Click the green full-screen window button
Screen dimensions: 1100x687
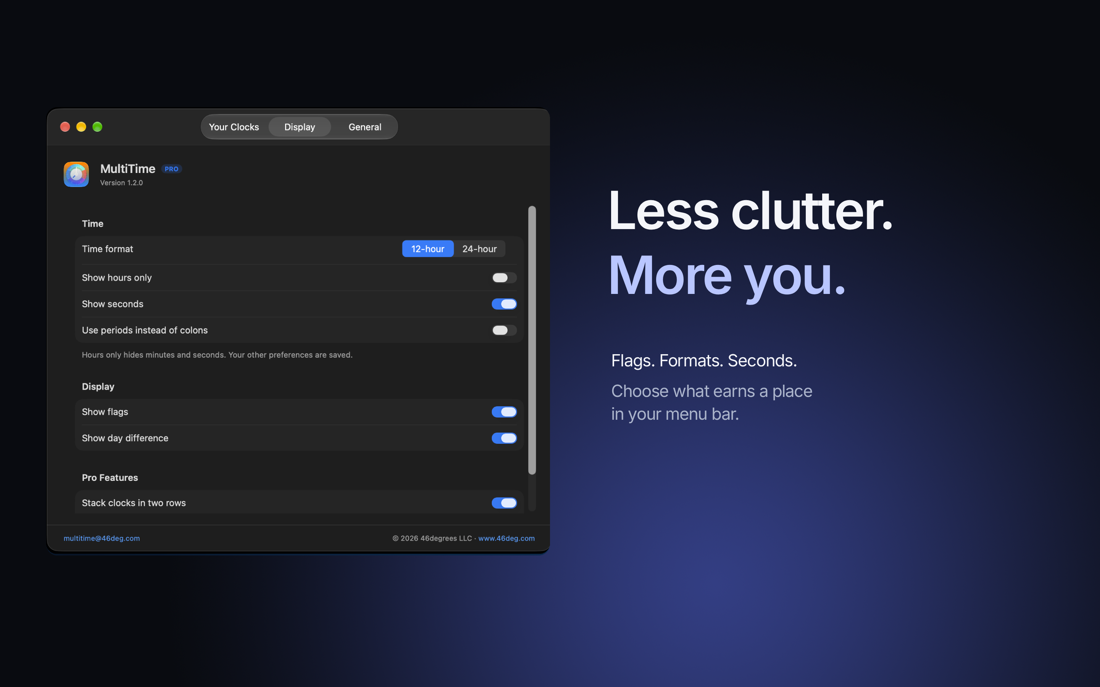98,127
